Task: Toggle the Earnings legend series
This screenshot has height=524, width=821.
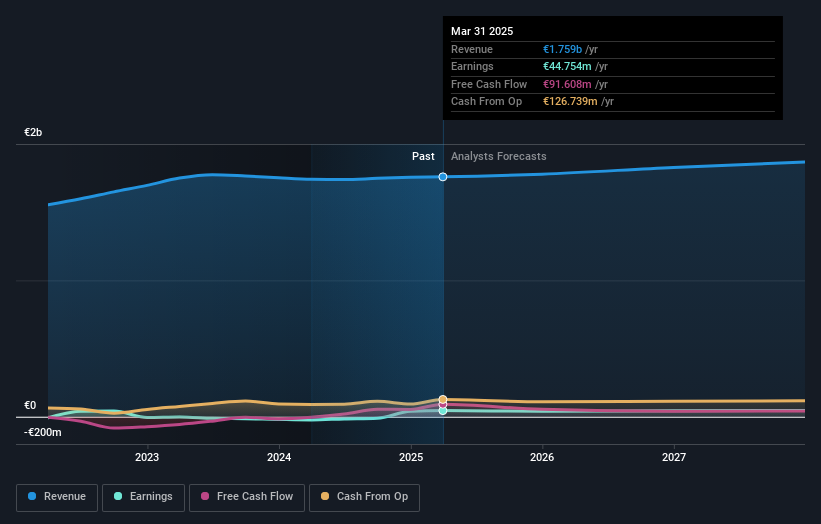Action: (x=143, y=497)
